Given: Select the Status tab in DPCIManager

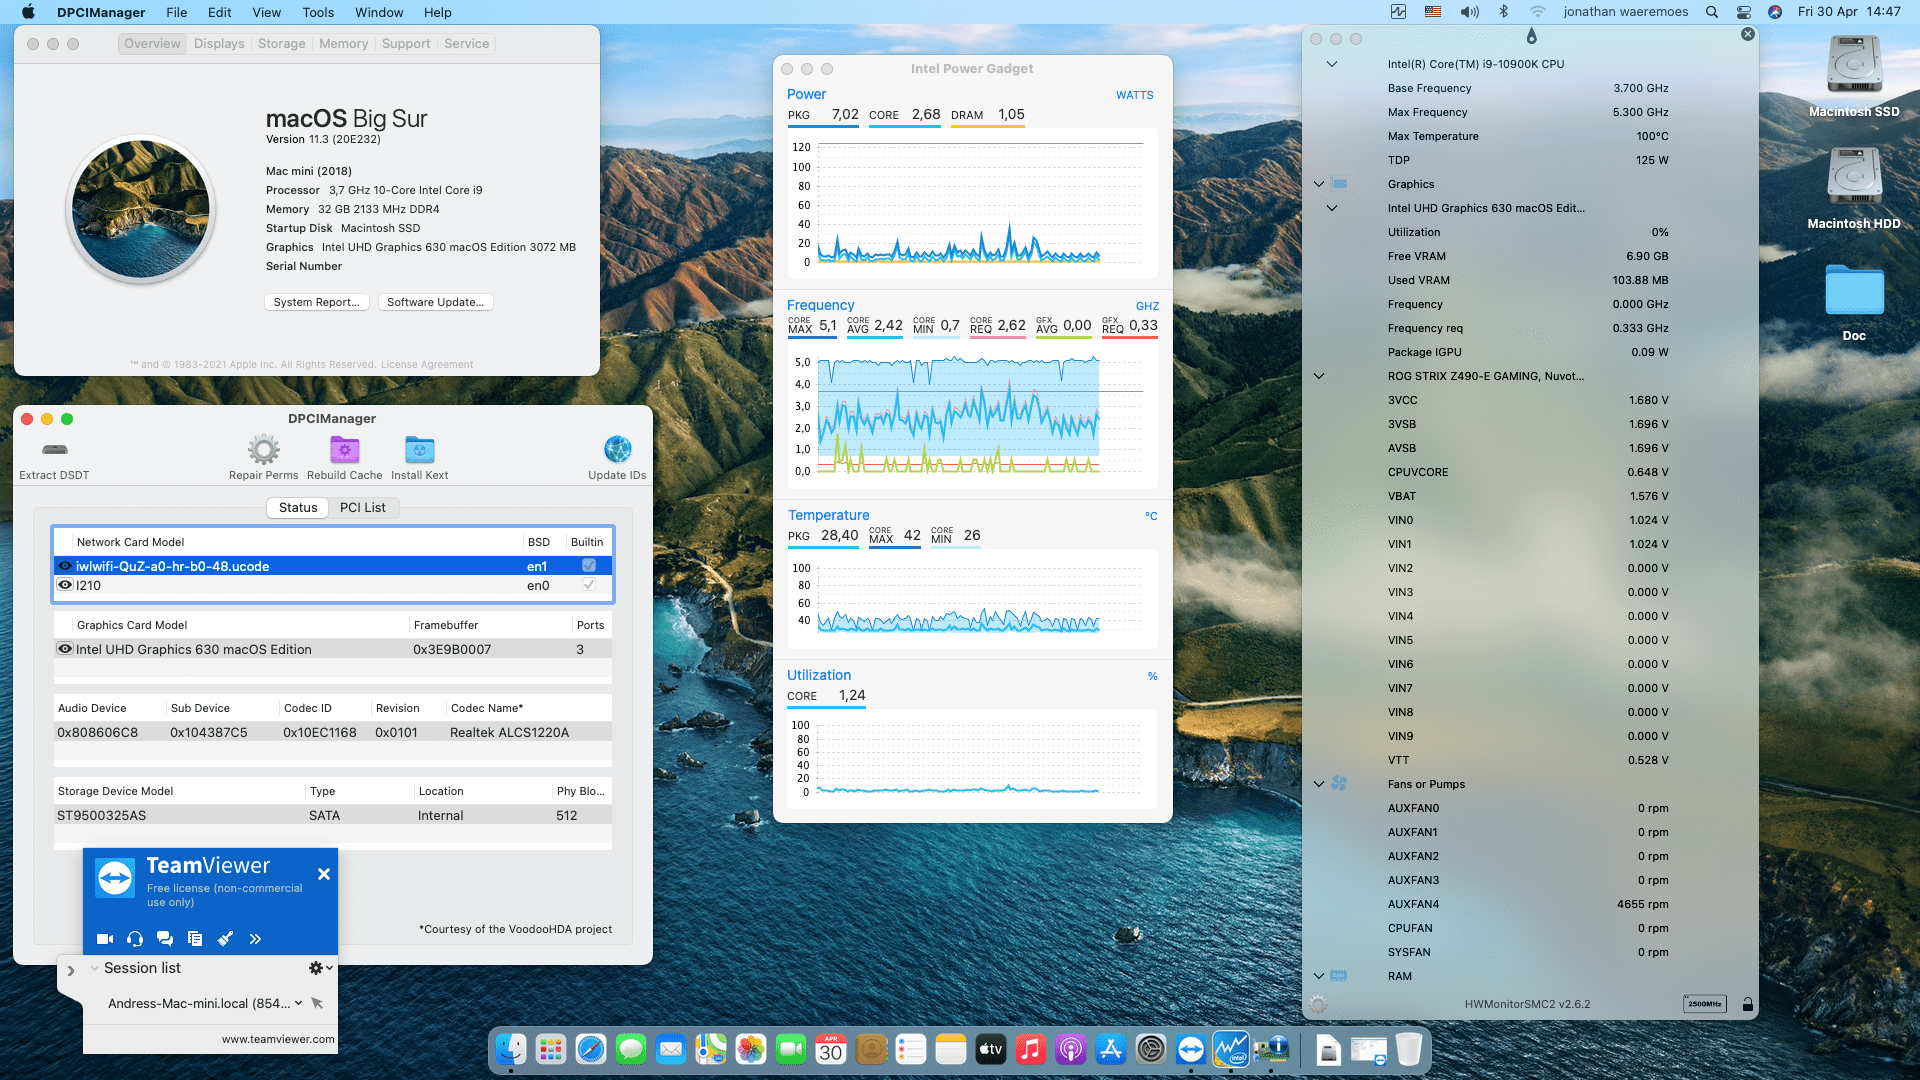Looking at the screenshot, I should click(x=298, y=508).
